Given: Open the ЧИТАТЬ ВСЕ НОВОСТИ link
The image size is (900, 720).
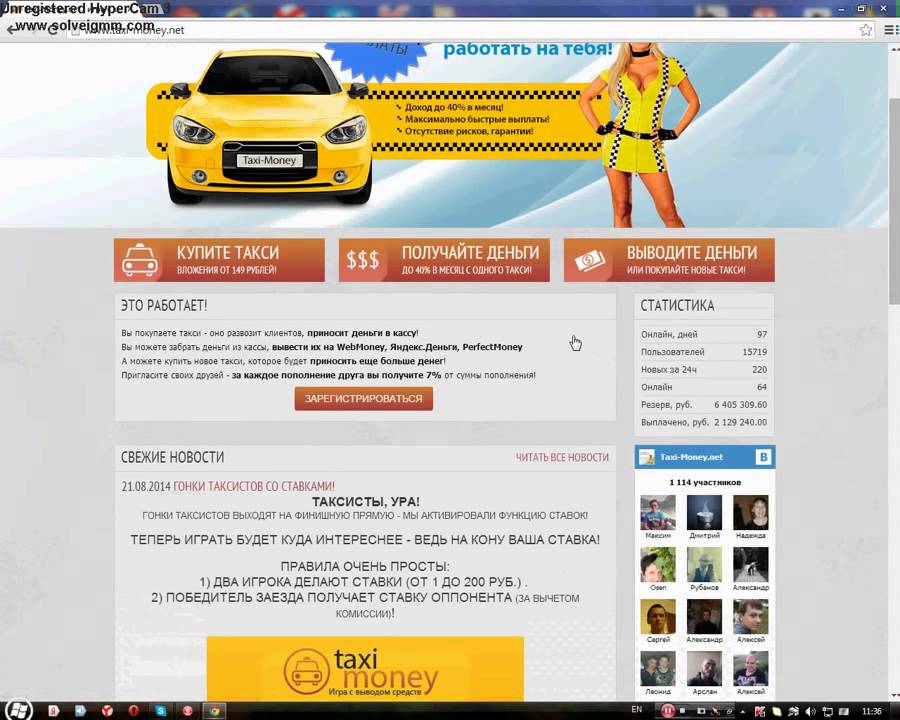Looking at the screenshot, I should 562,457.
